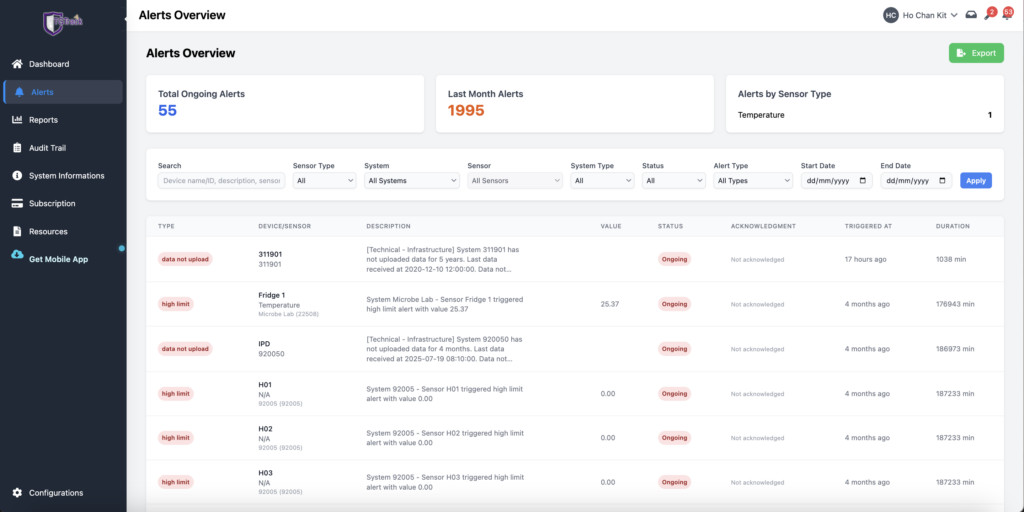Click the Configurations gear icon
Viewport: 1024px width, 512px height.
17,493
